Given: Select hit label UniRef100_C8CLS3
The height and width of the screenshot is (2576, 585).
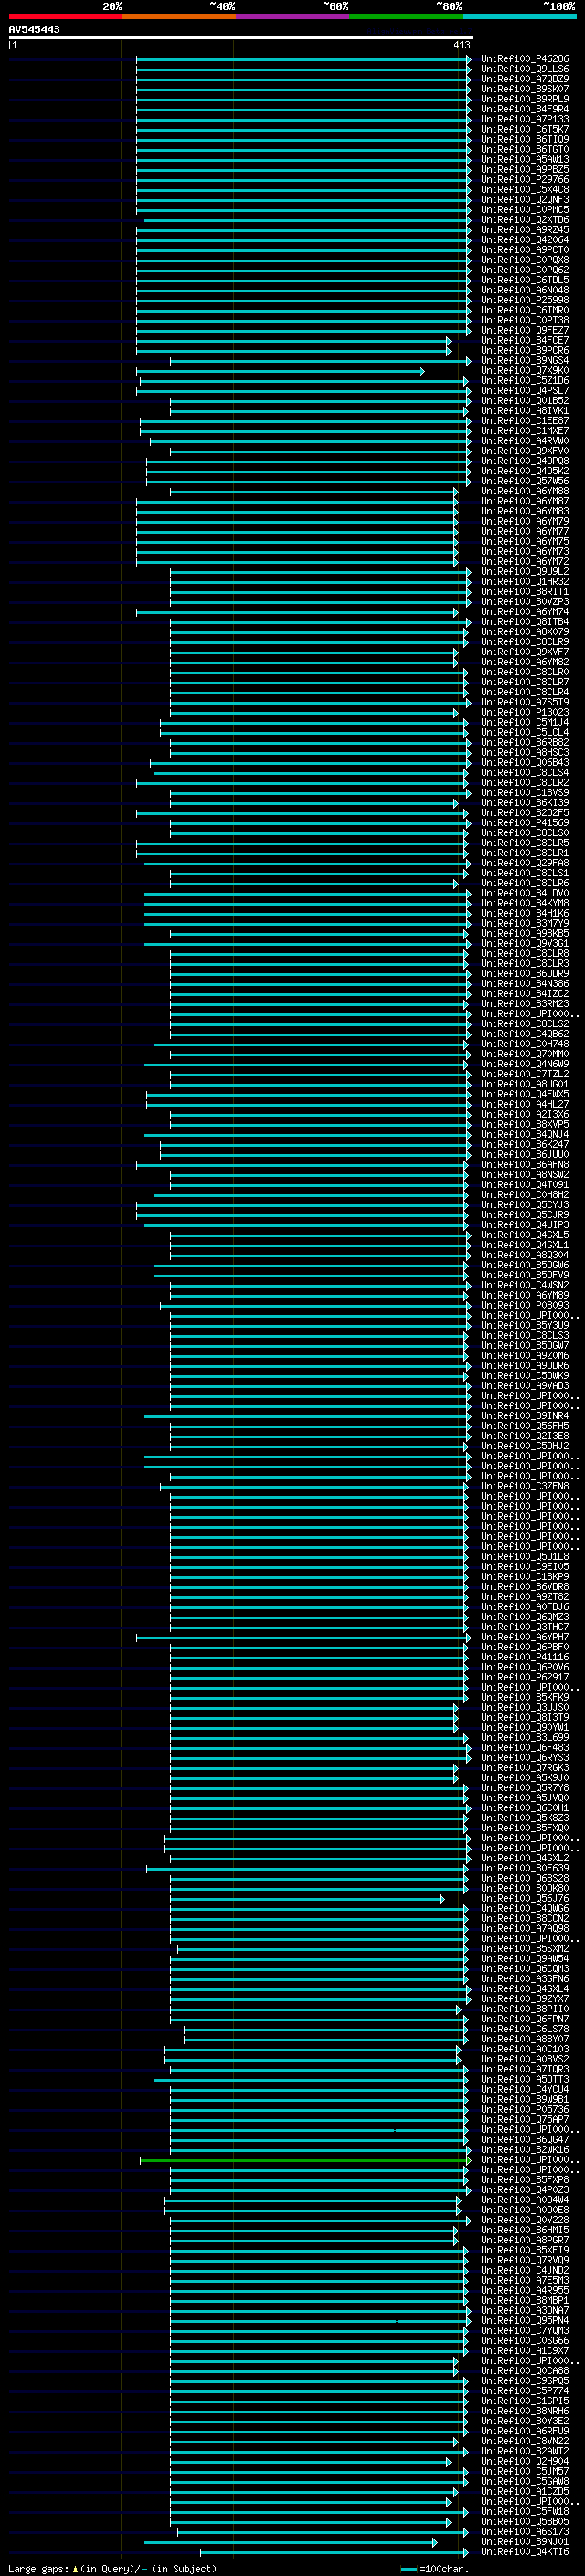Looking at the screenshot, I should (525, 1335).
